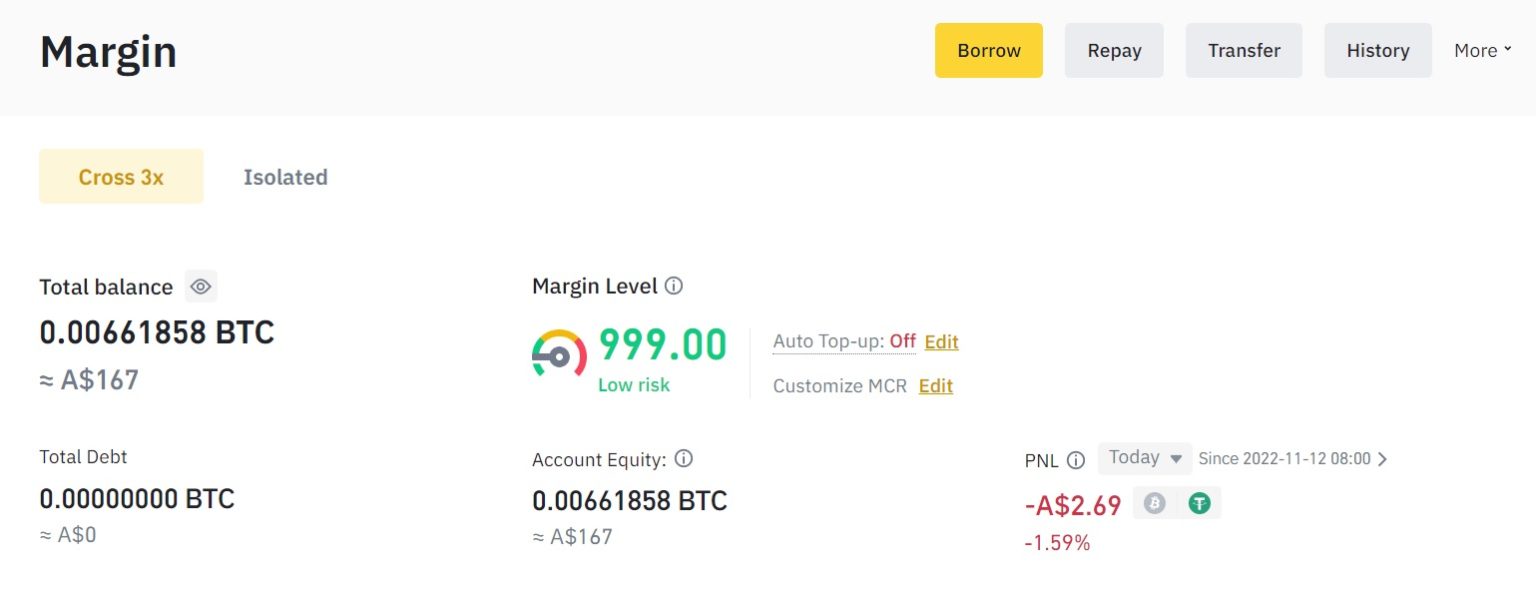The height and width of the screenshot is (600, 1536).
Task: Hide Total balance with the eye icon
Action: (x=200, y=286)
